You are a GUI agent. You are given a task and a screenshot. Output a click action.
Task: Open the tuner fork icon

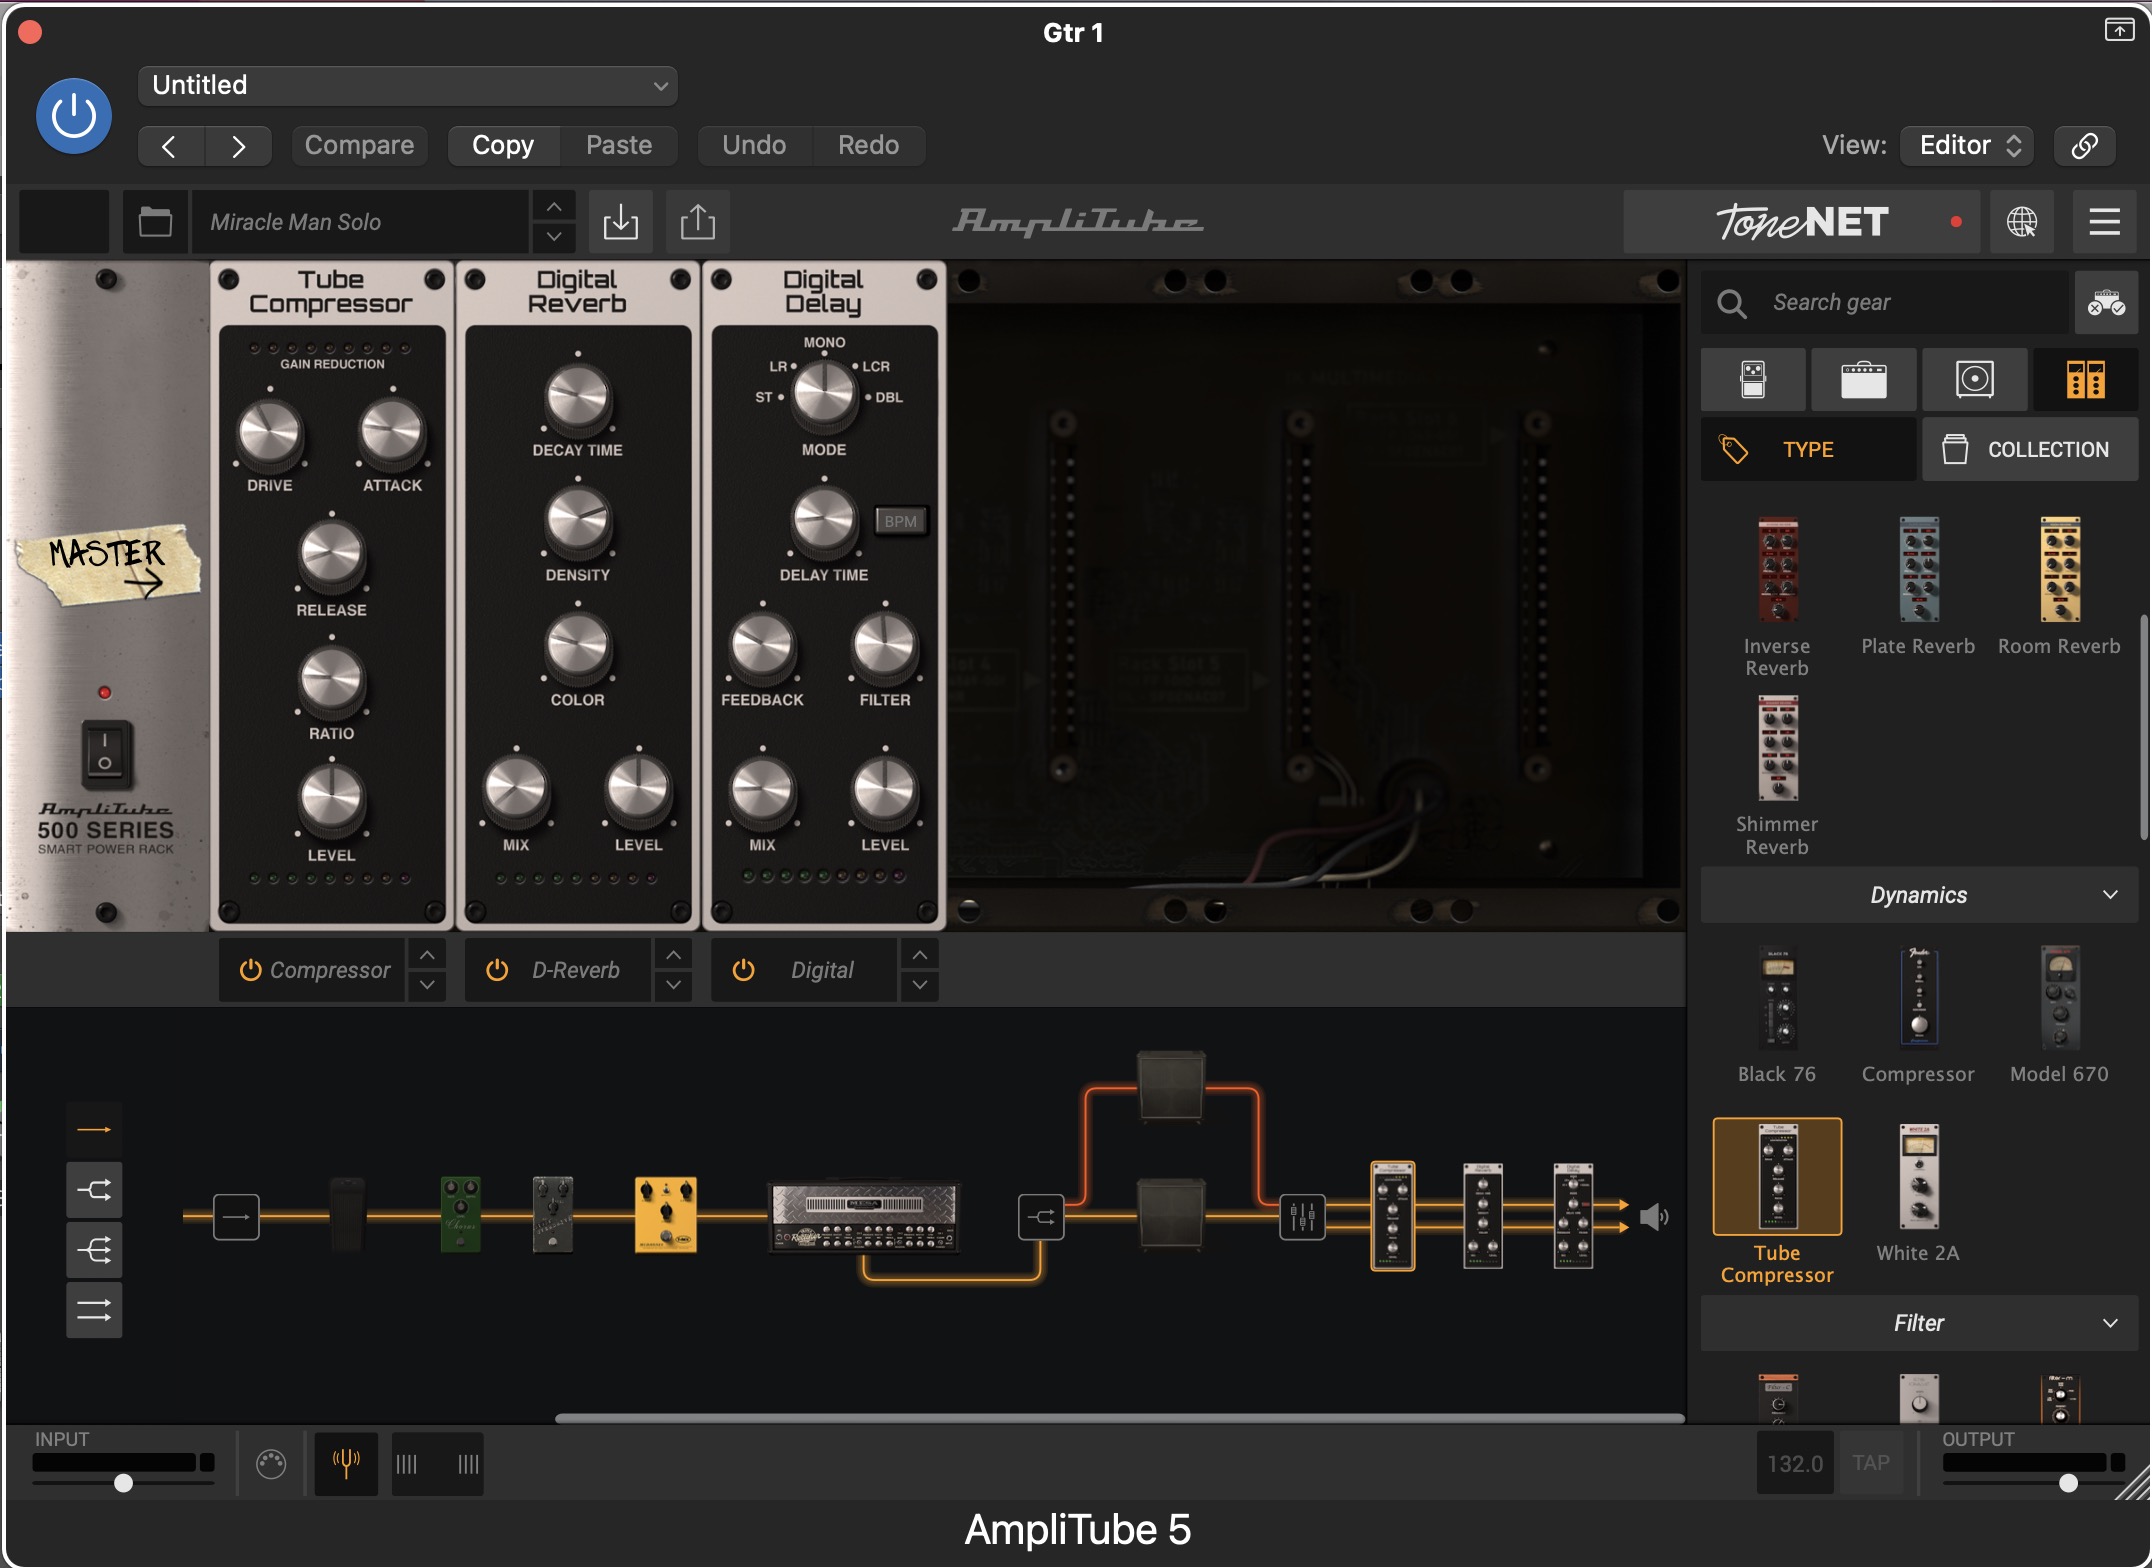(346, 1464)
